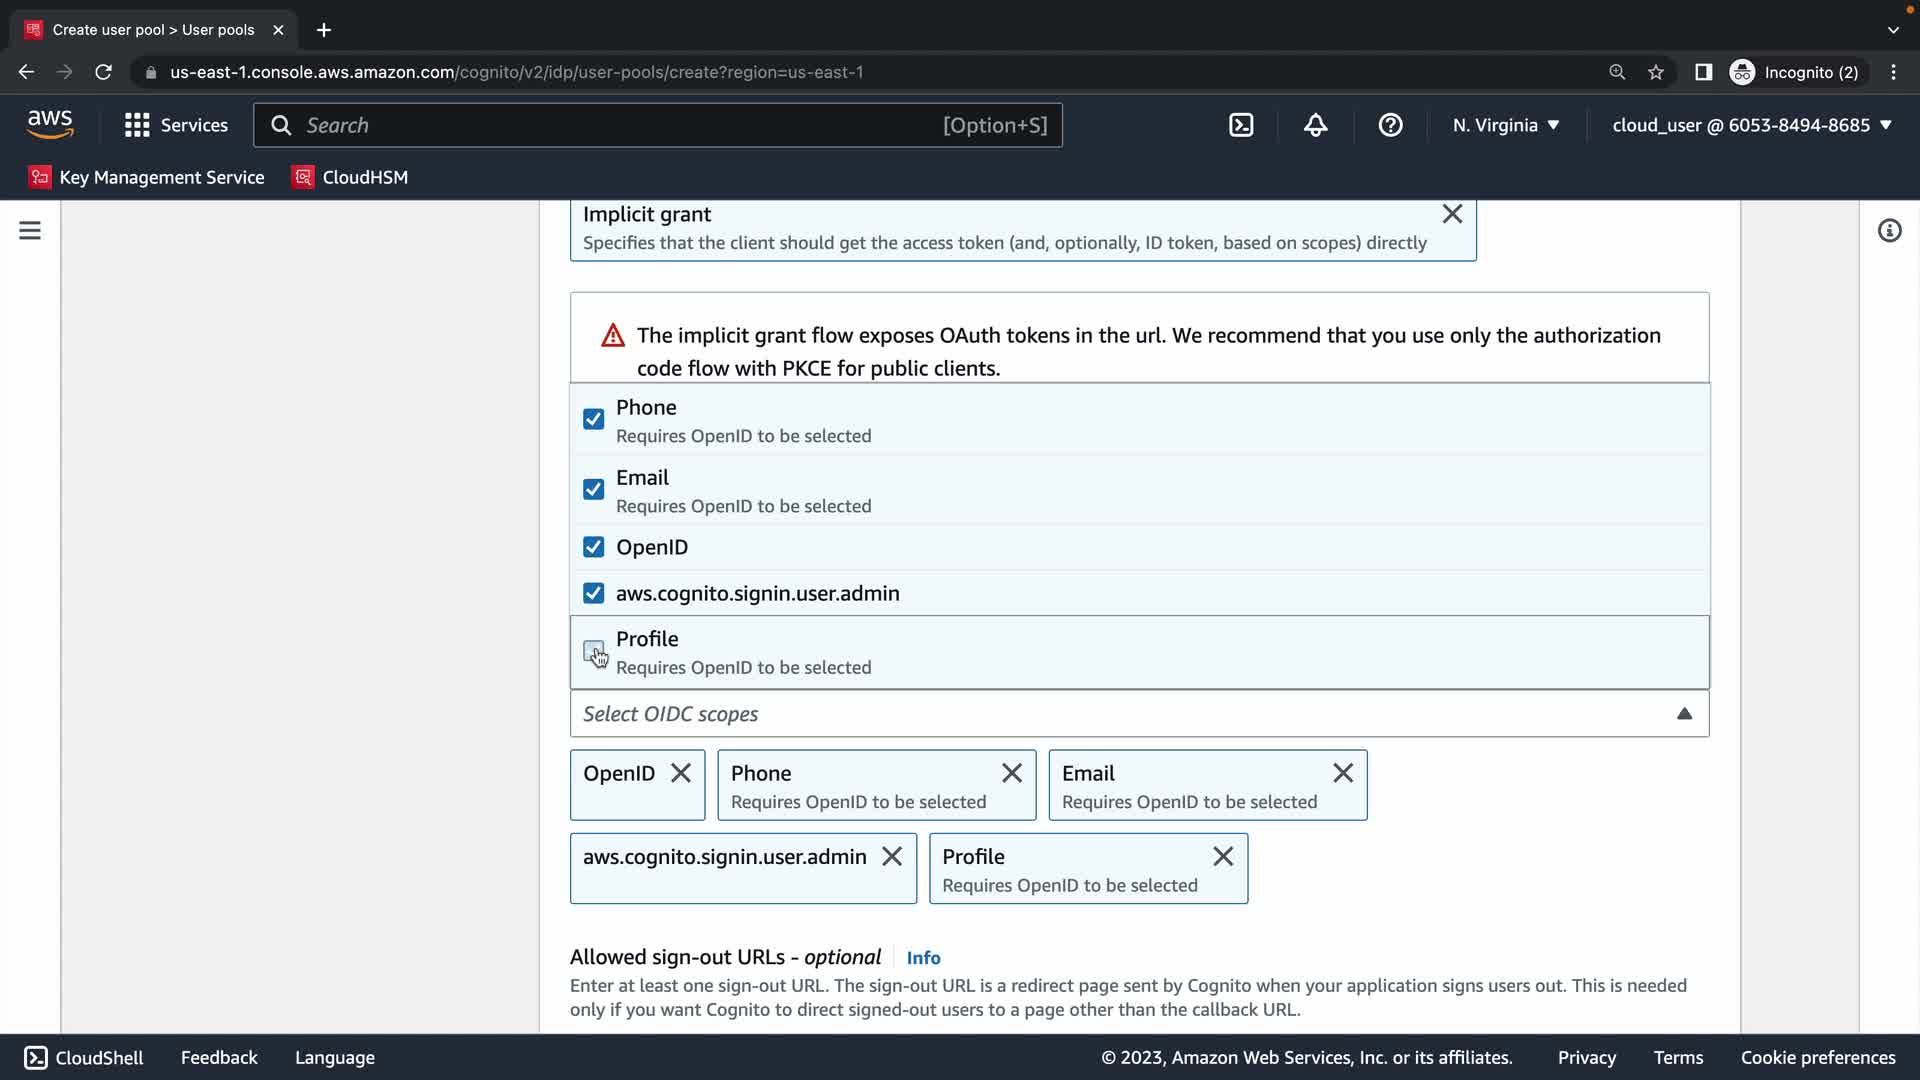The height and width of the screenshot is (1080, 1920).
Task: Expand the cloud_user account menu
Action: coord(1752,125)
